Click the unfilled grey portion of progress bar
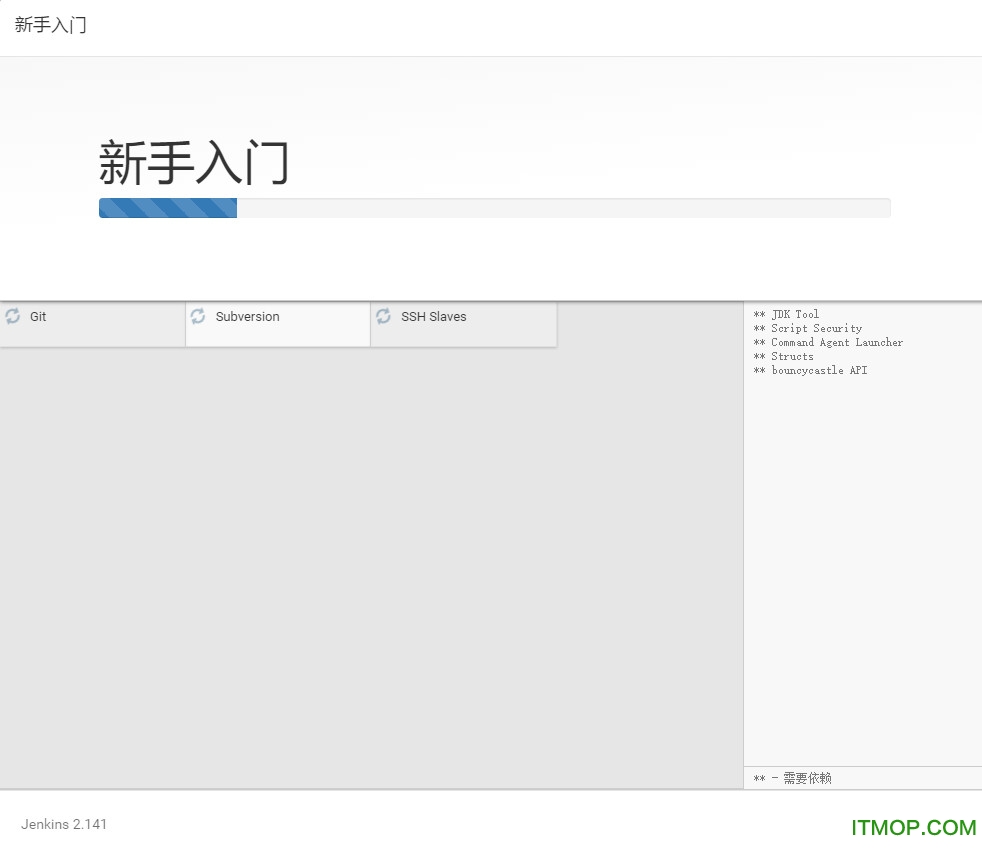The height and width of the screenshot is (853, 982). pos(562,208)
